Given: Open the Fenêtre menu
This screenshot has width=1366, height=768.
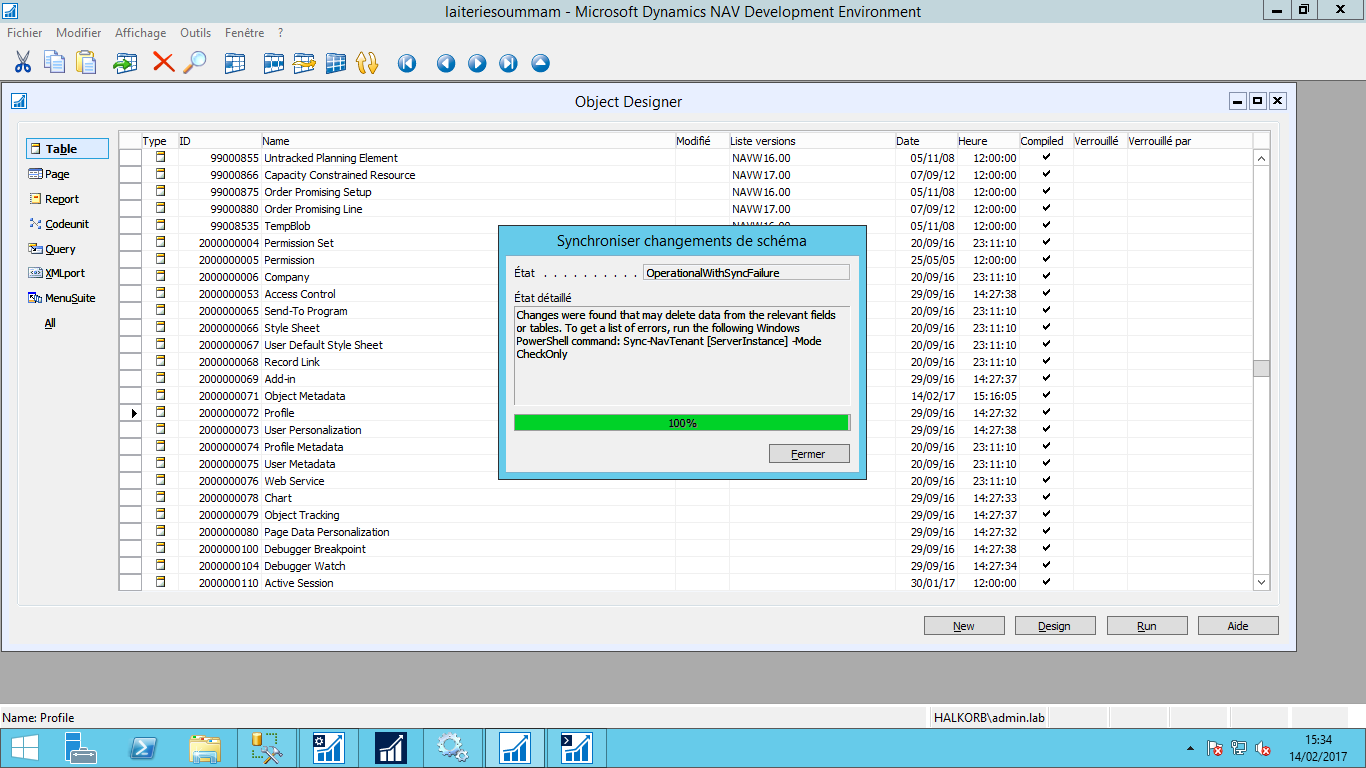Looking at the screenshot, I should click(244, 33).
